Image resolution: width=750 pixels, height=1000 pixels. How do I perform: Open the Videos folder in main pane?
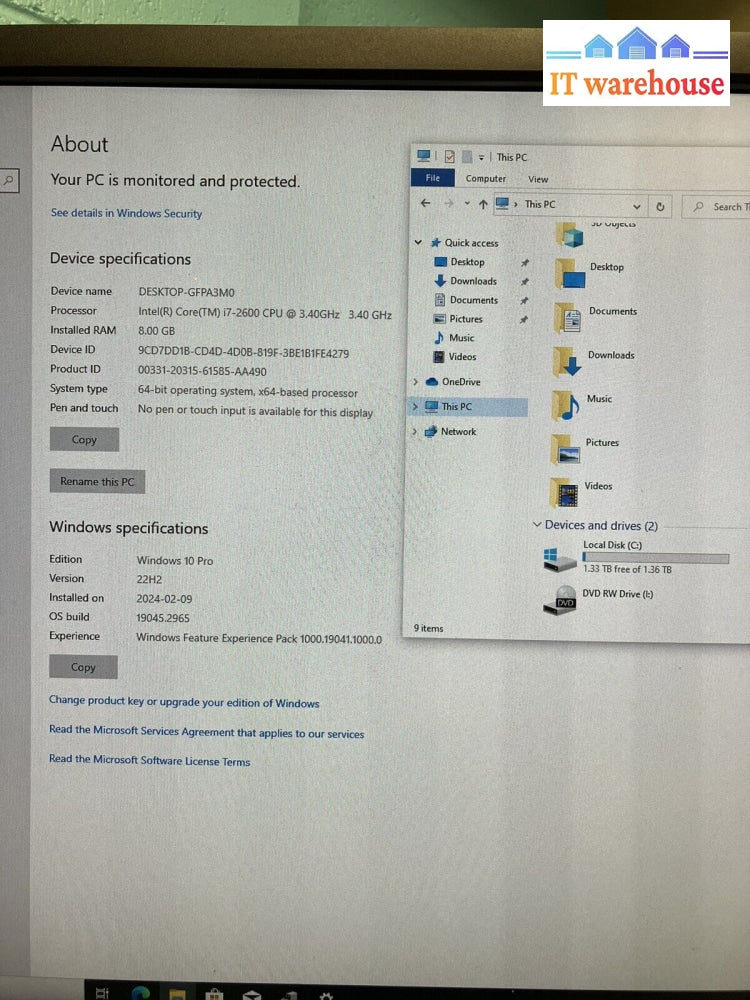pyautogui.click(x=563, y=492)
